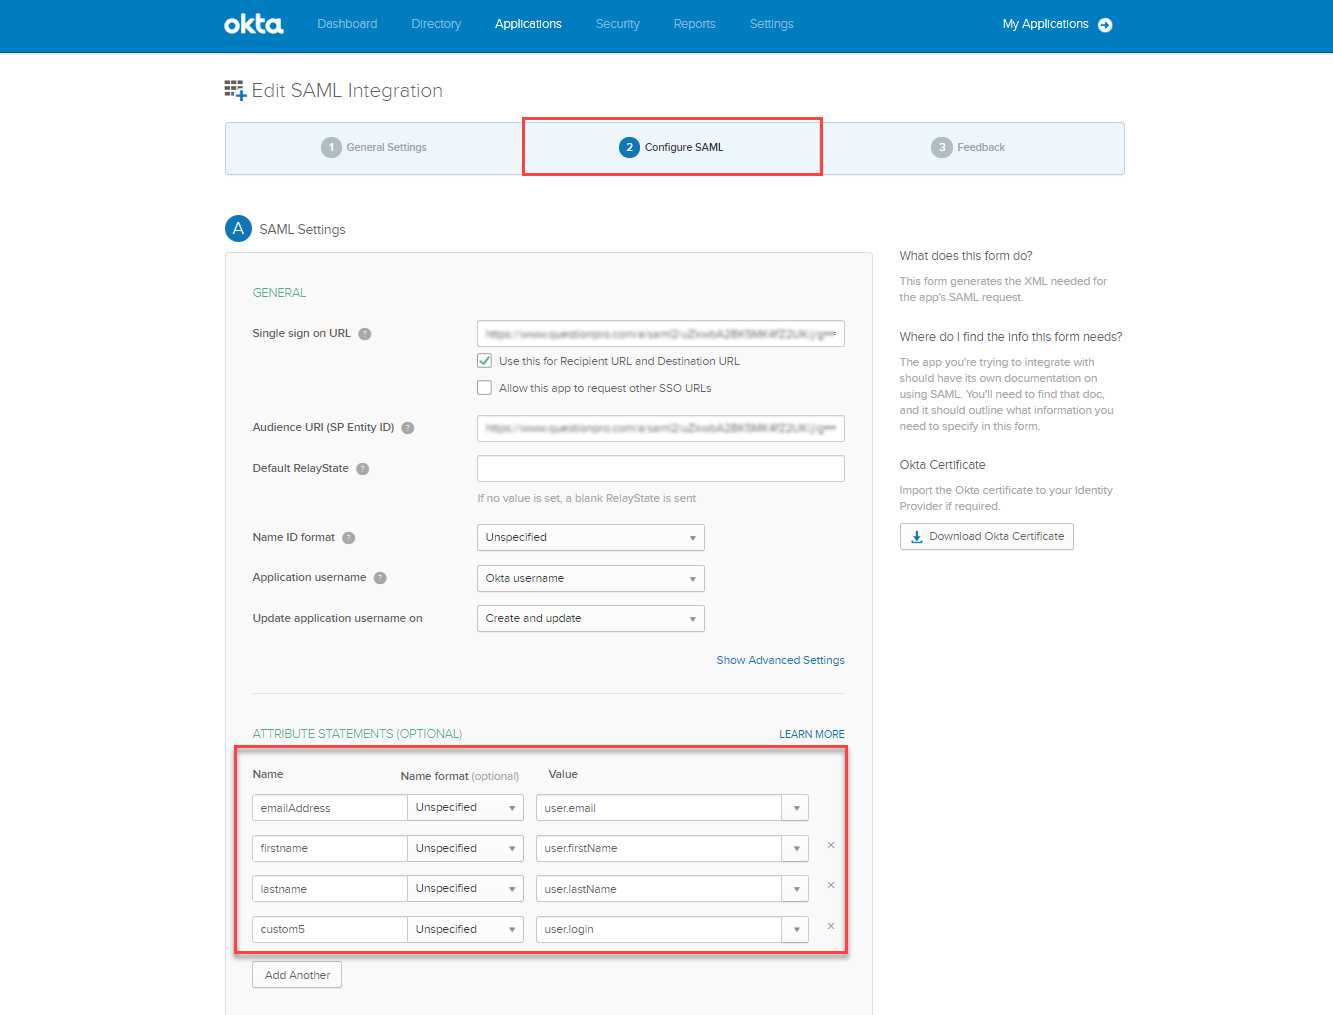Image resolution: width=1333 pixels, height=1015 pixels.
Task: Click help icon beside Application username
Action: 380,578
